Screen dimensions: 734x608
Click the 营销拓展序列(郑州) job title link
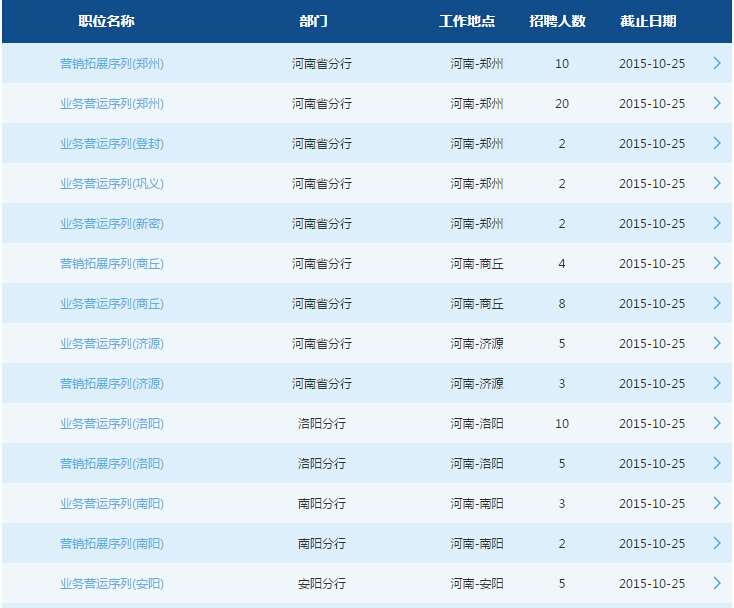click(111, 64)
